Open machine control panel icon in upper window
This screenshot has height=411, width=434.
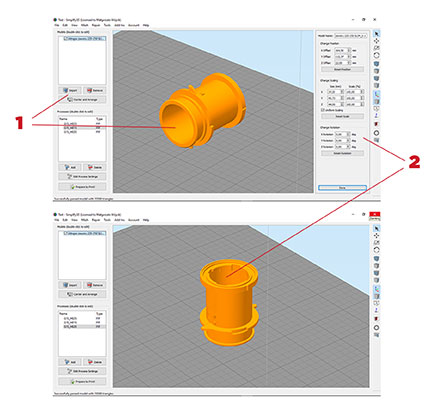[376, 140]
